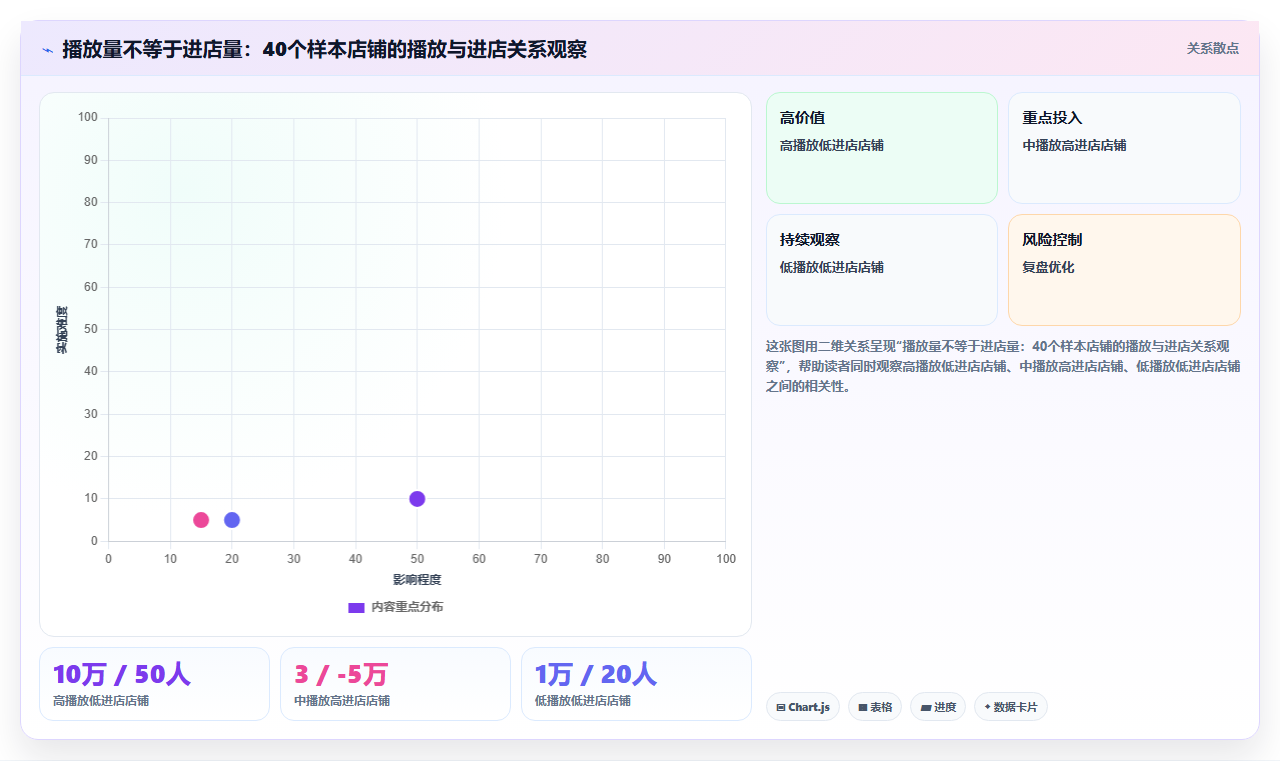1280x761 pixels.
Task: Click 高播放低进店店铺 text in 高价值 card
Action: tap(832, 145)
